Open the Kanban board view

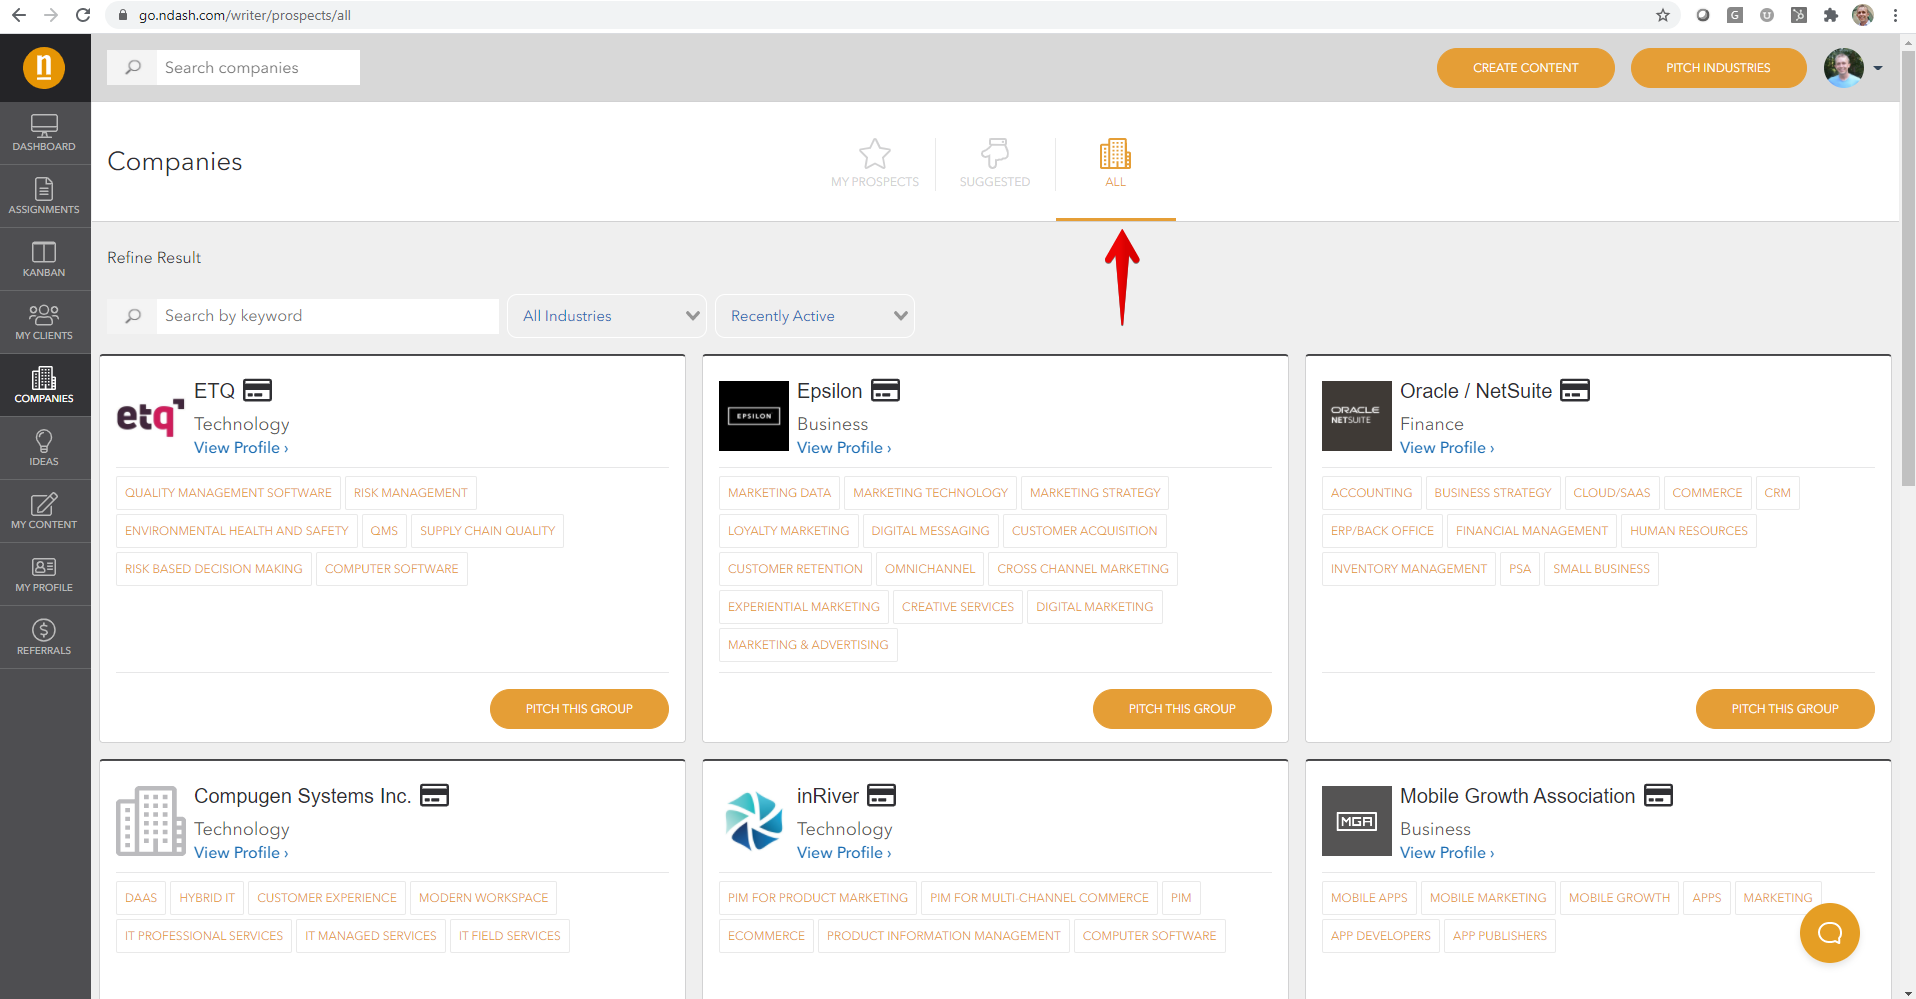[x=44, y=258]
